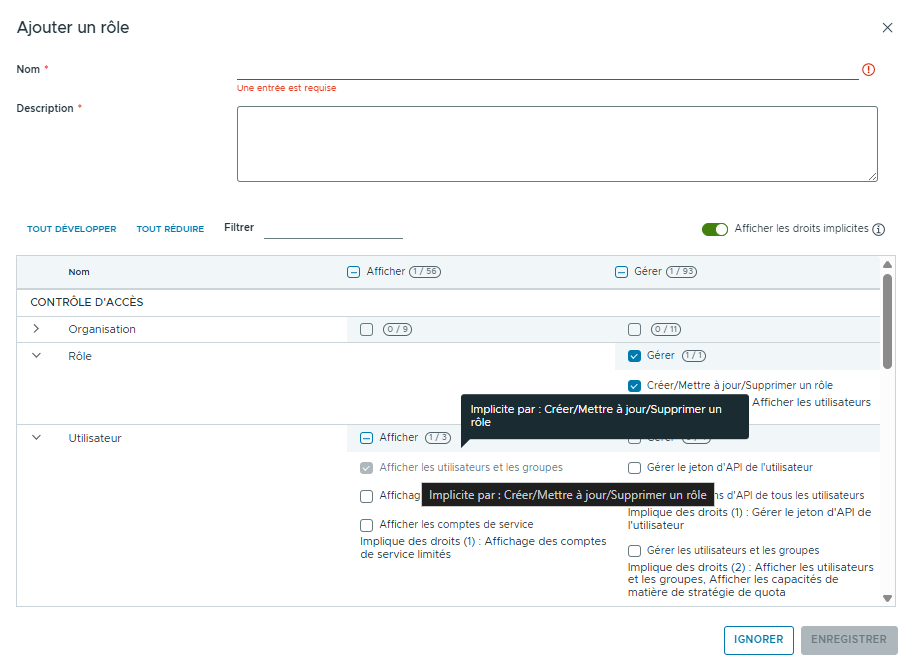914x670 pixels.
Task: Toggle the Afficher column header checkbox
Action: (353, 271)
